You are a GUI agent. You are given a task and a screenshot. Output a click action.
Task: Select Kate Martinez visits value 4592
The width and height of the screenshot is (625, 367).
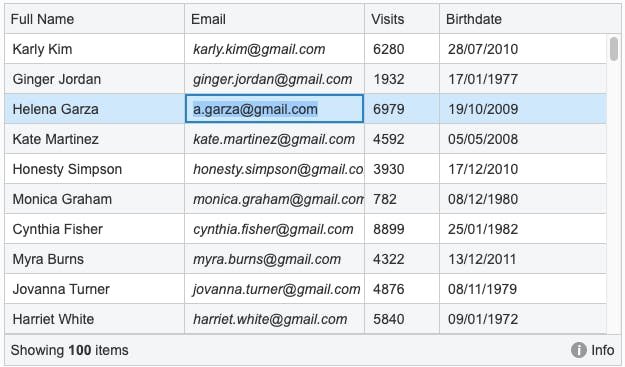pyautogui.click(x=402, y=139)
